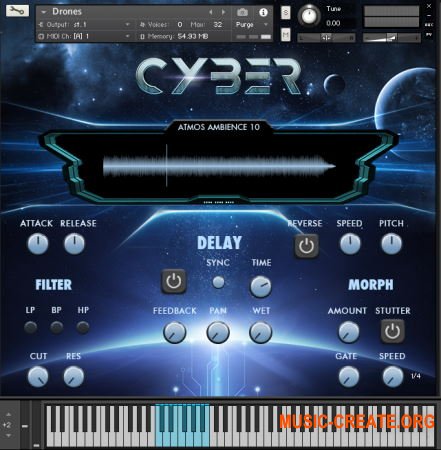This screenshot has width=441, height=450.
Task: Toggle the Stutter power button
Action: 393,331
